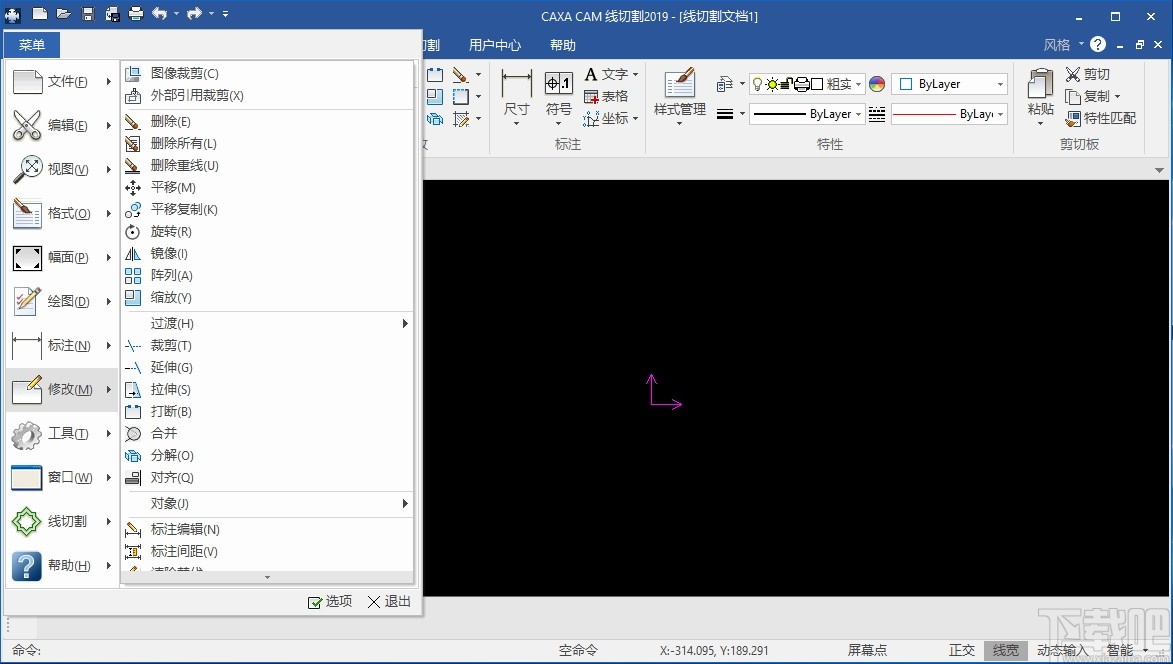Choose Scale 缩放(Y)
Viewport: 1173px width, 664px height.
click(x=267, y=298)
